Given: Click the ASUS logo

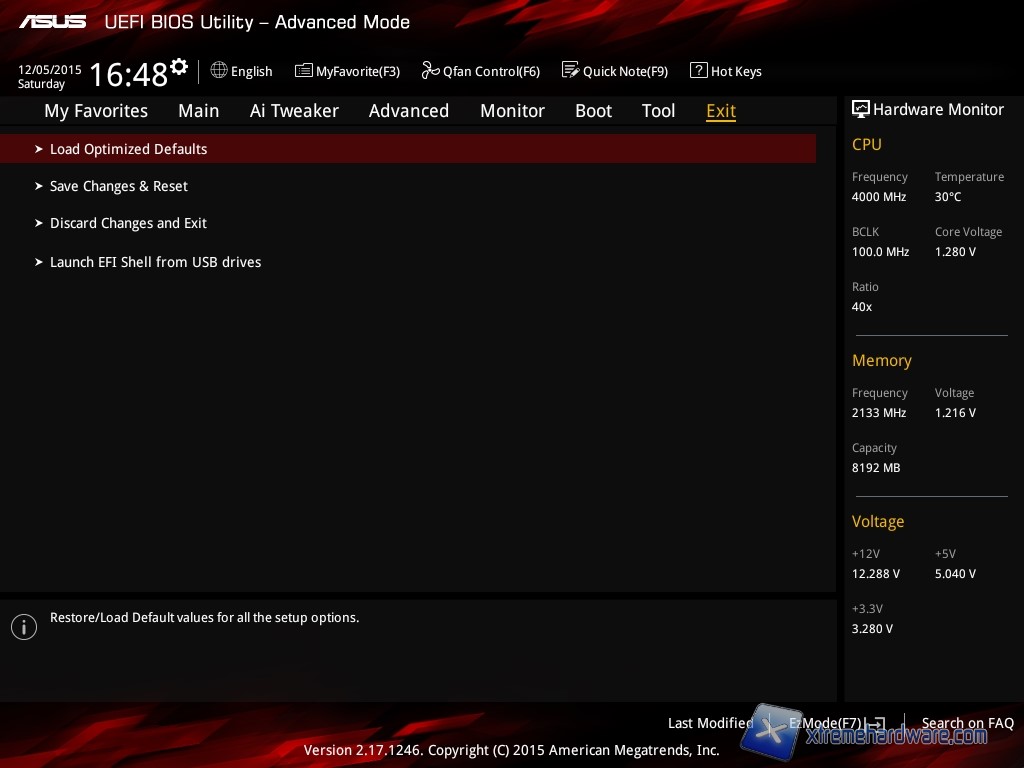Looking at the screenshot, I should pos(52,21).
